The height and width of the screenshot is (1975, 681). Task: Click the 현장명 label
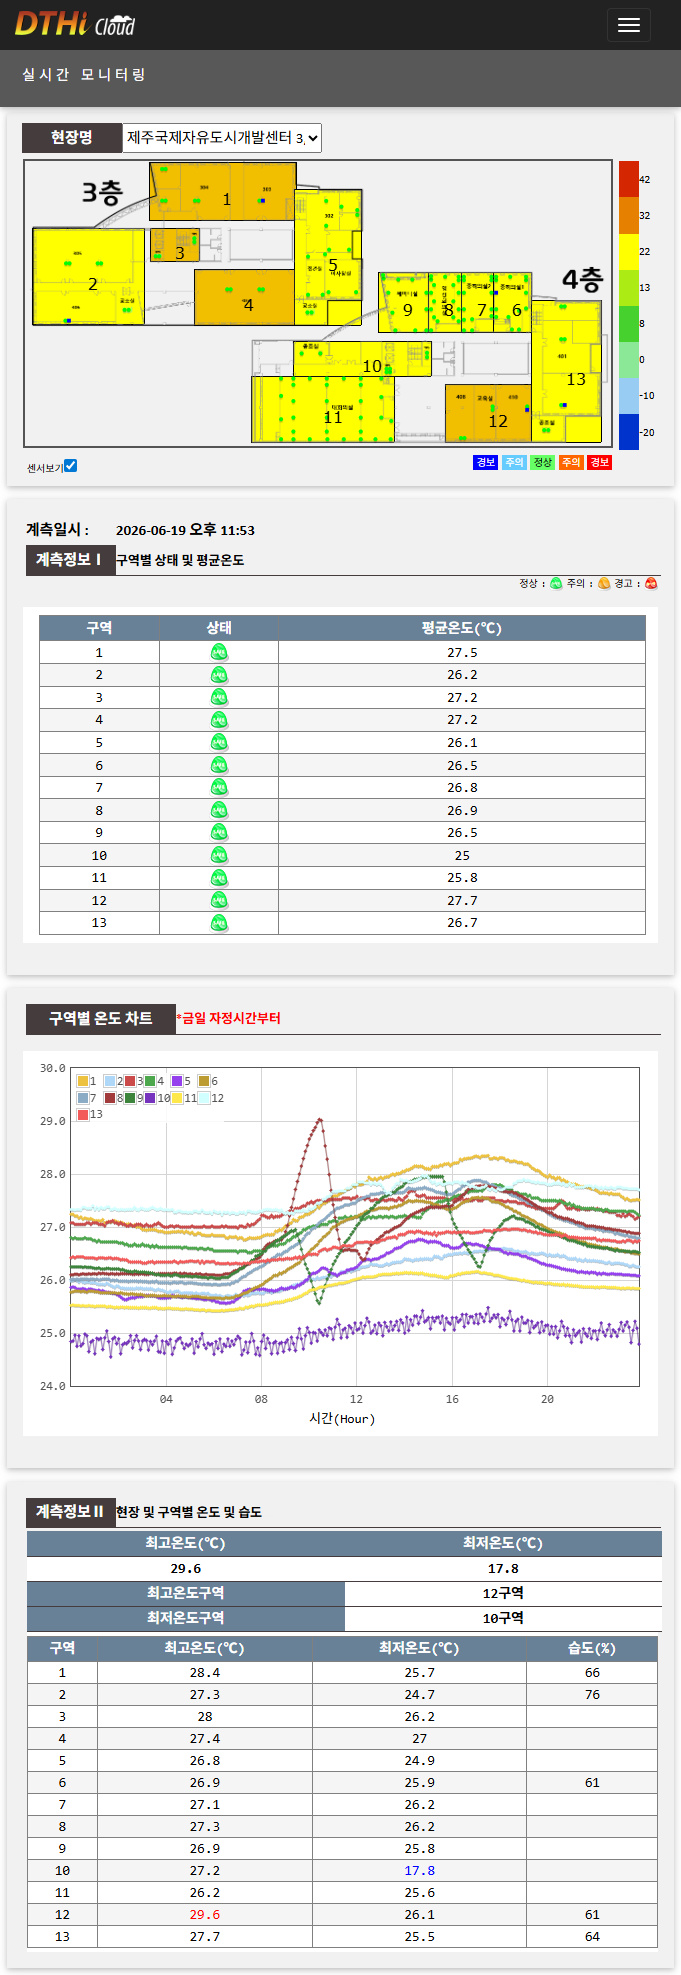pos(72,138)
